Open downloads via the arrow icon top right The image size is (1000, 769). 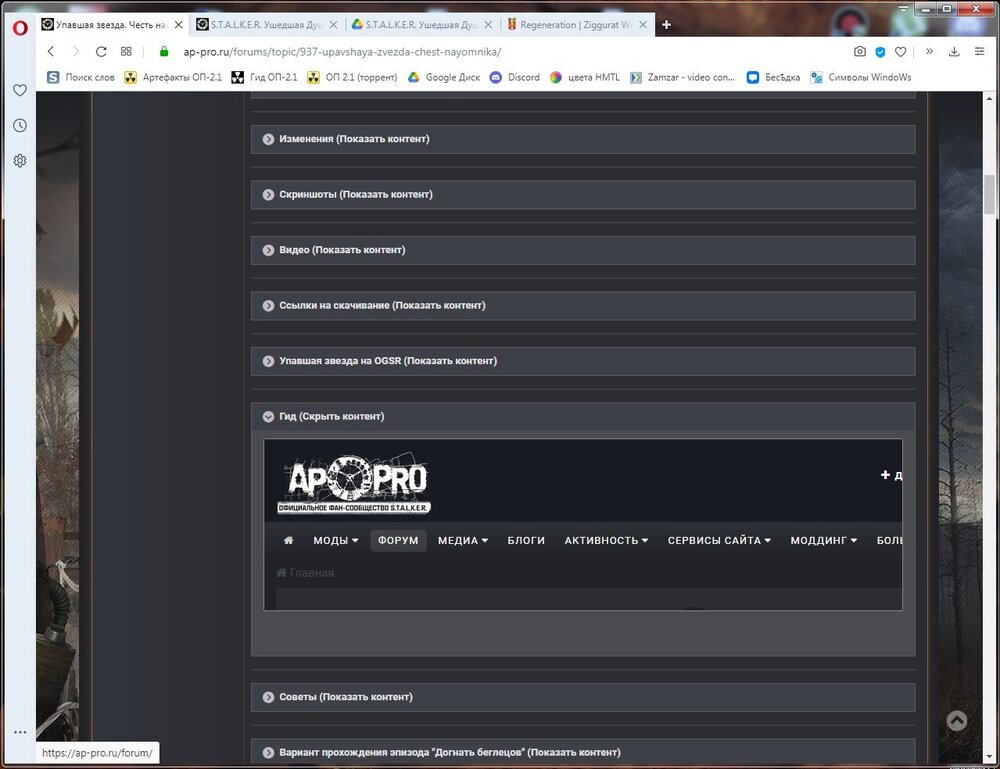[x=952, y=51]
